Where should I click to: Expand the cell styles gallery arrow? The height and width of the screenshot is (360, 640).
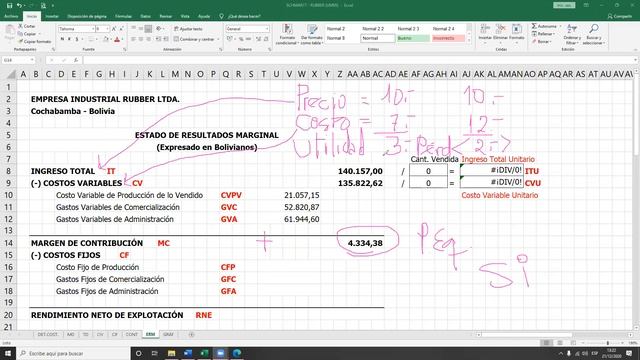pyautogui.click(x=469, y=41)
